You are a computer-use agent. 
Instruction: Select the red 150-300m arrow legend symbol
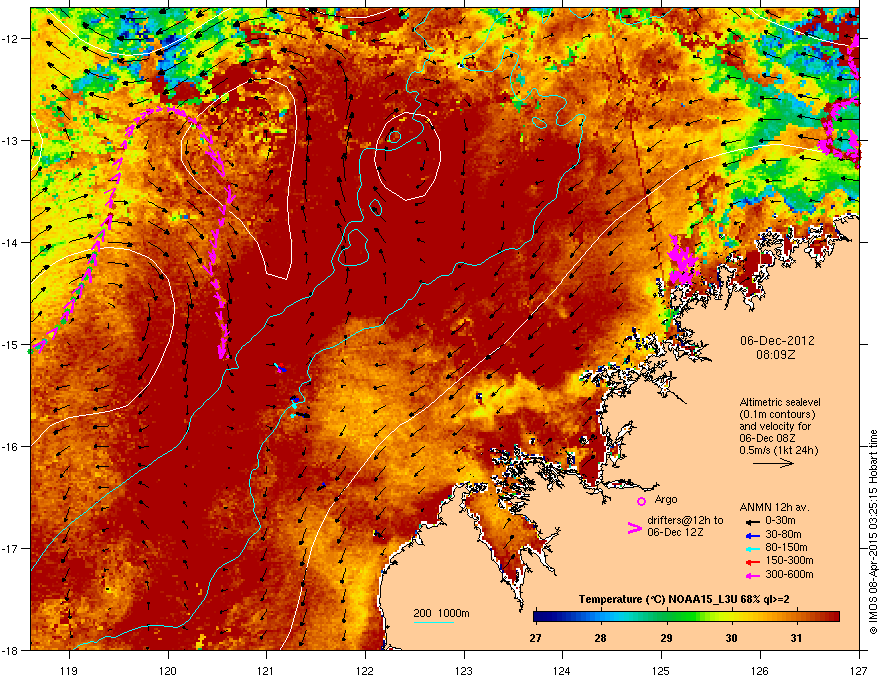(x=752, y=561)
